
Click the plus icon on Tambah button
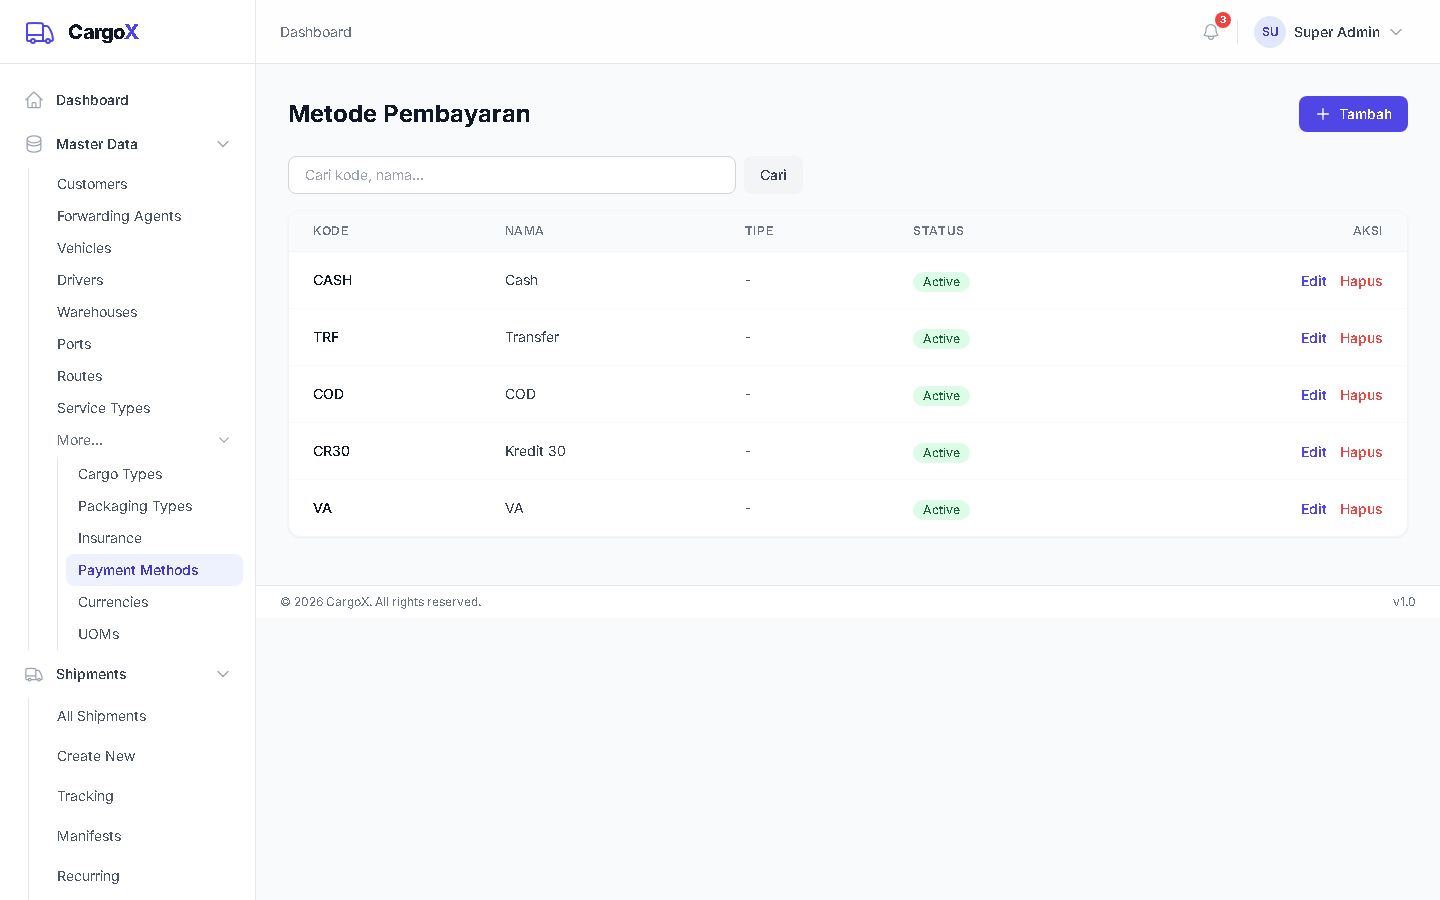point(1323,114)
